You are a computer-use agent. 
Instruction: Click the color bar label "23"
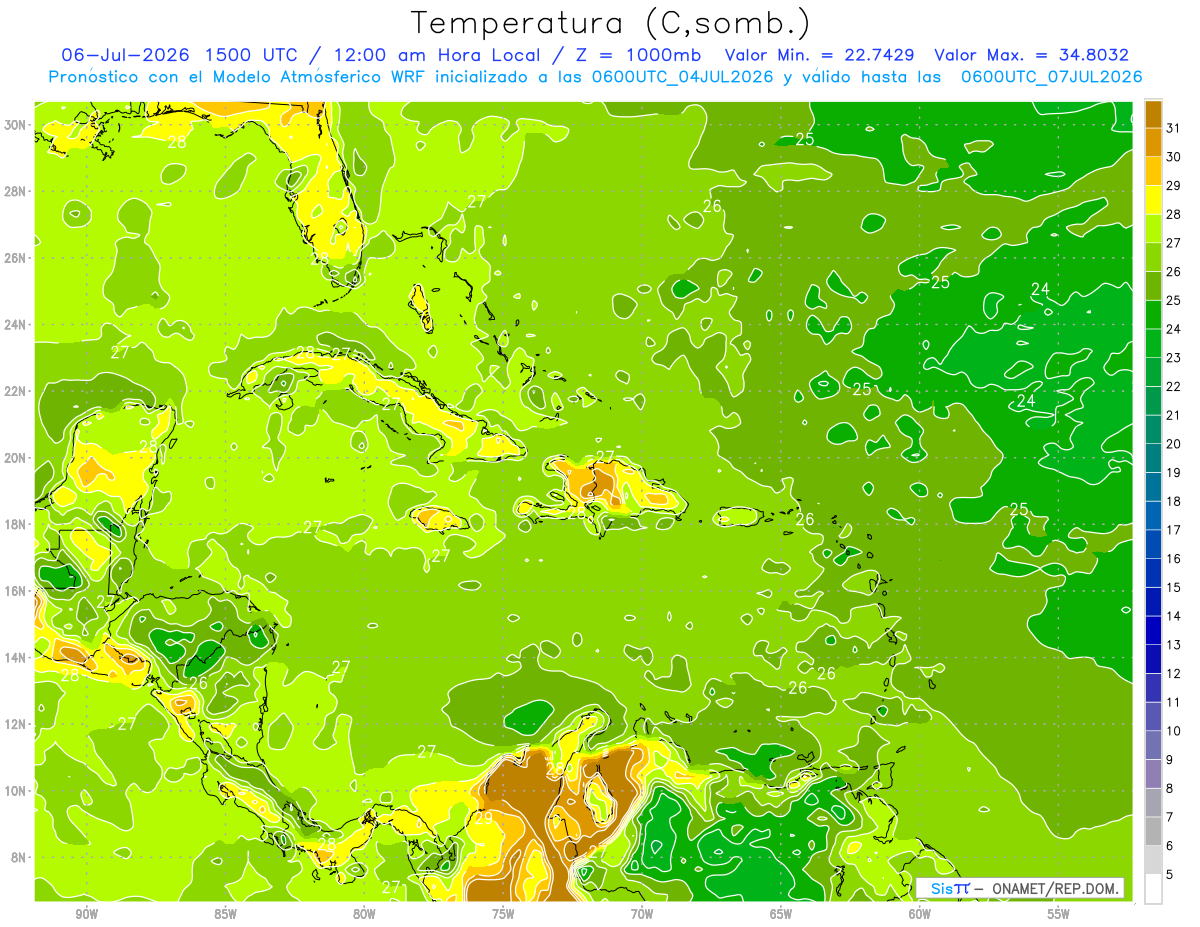(1174, 358)
